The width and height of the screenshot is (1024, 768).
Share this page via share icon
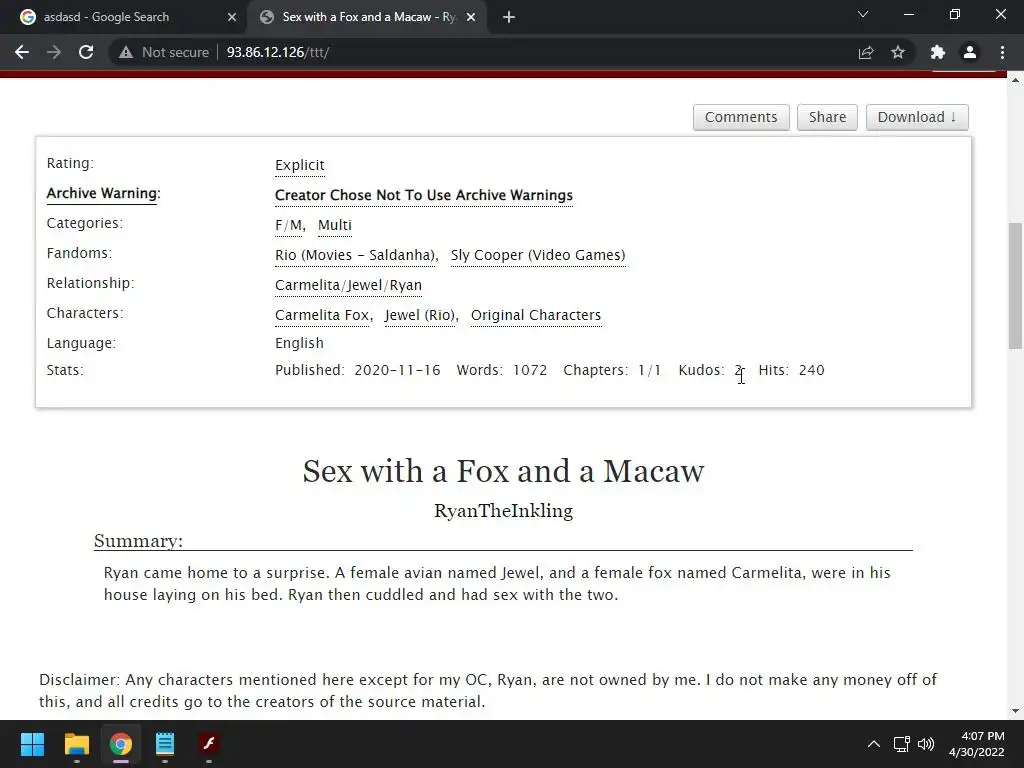tap(866, 52)
